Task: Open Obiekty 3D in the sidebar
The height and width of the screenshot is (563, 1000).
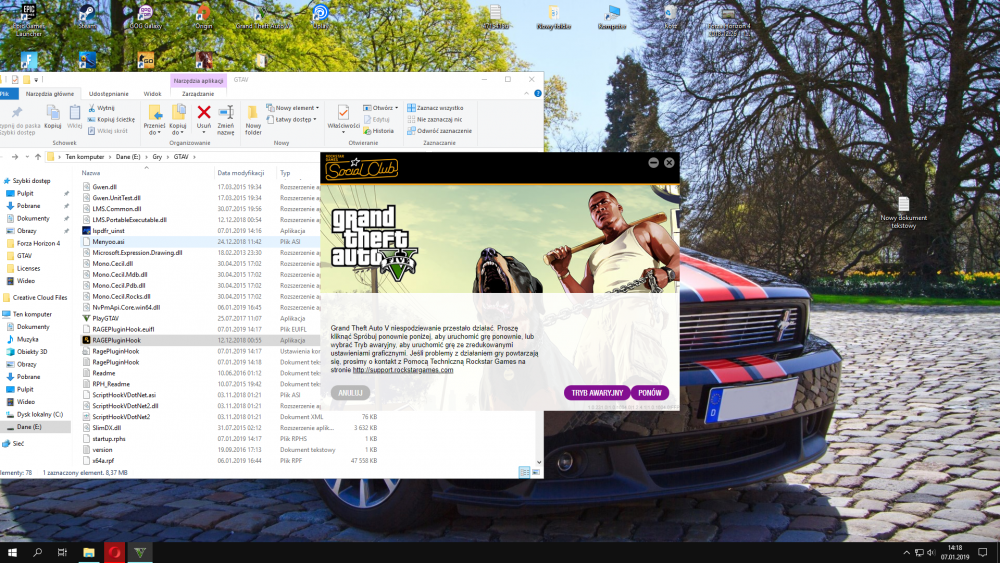Action: (x=32, y=351)
